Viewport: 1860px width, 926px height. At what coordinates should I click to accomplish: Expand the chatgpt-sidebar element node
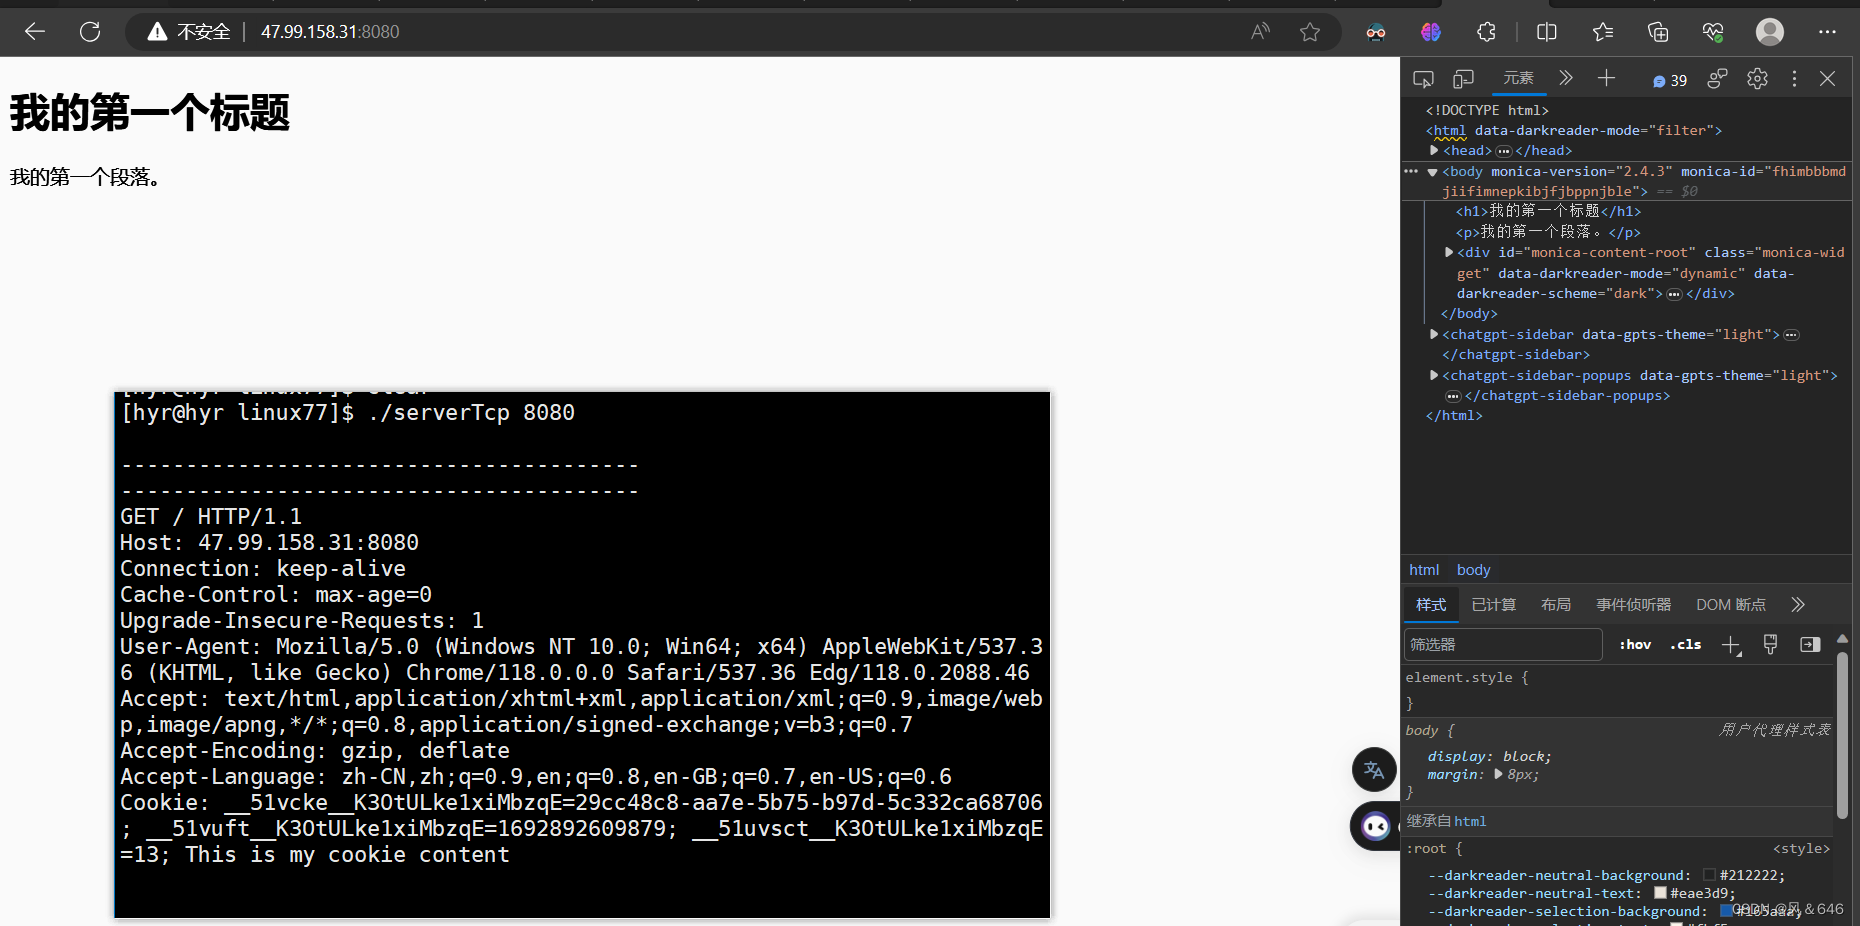click(1434, 334)
